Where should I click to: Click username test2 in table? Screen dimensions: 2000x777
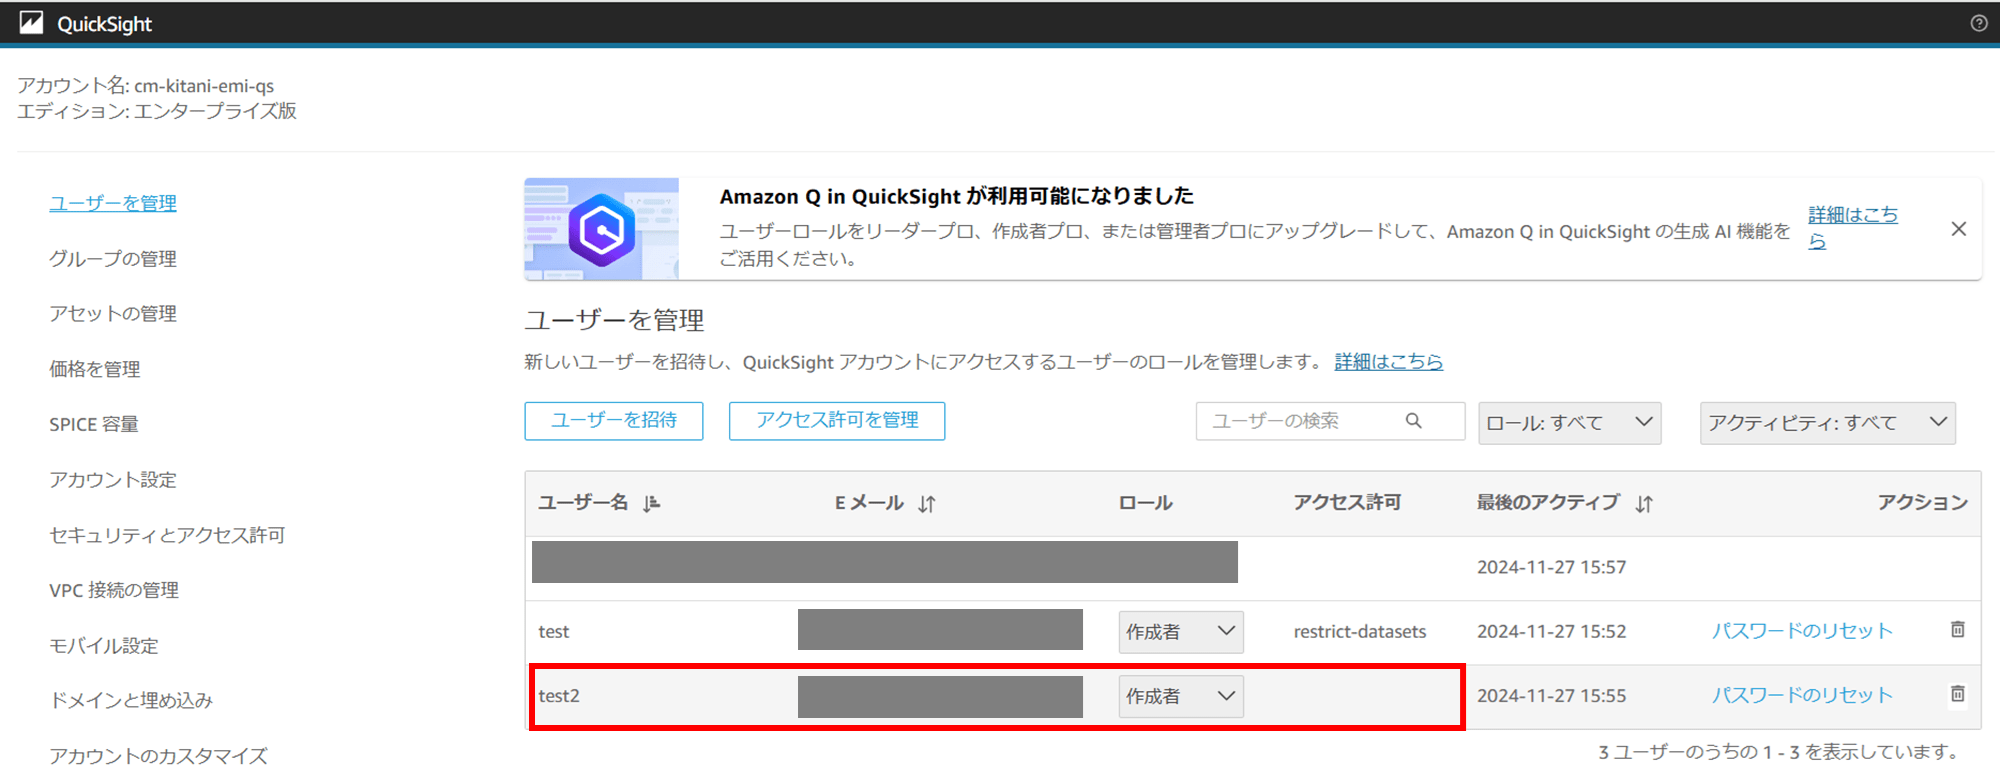[x=559, y=696]
